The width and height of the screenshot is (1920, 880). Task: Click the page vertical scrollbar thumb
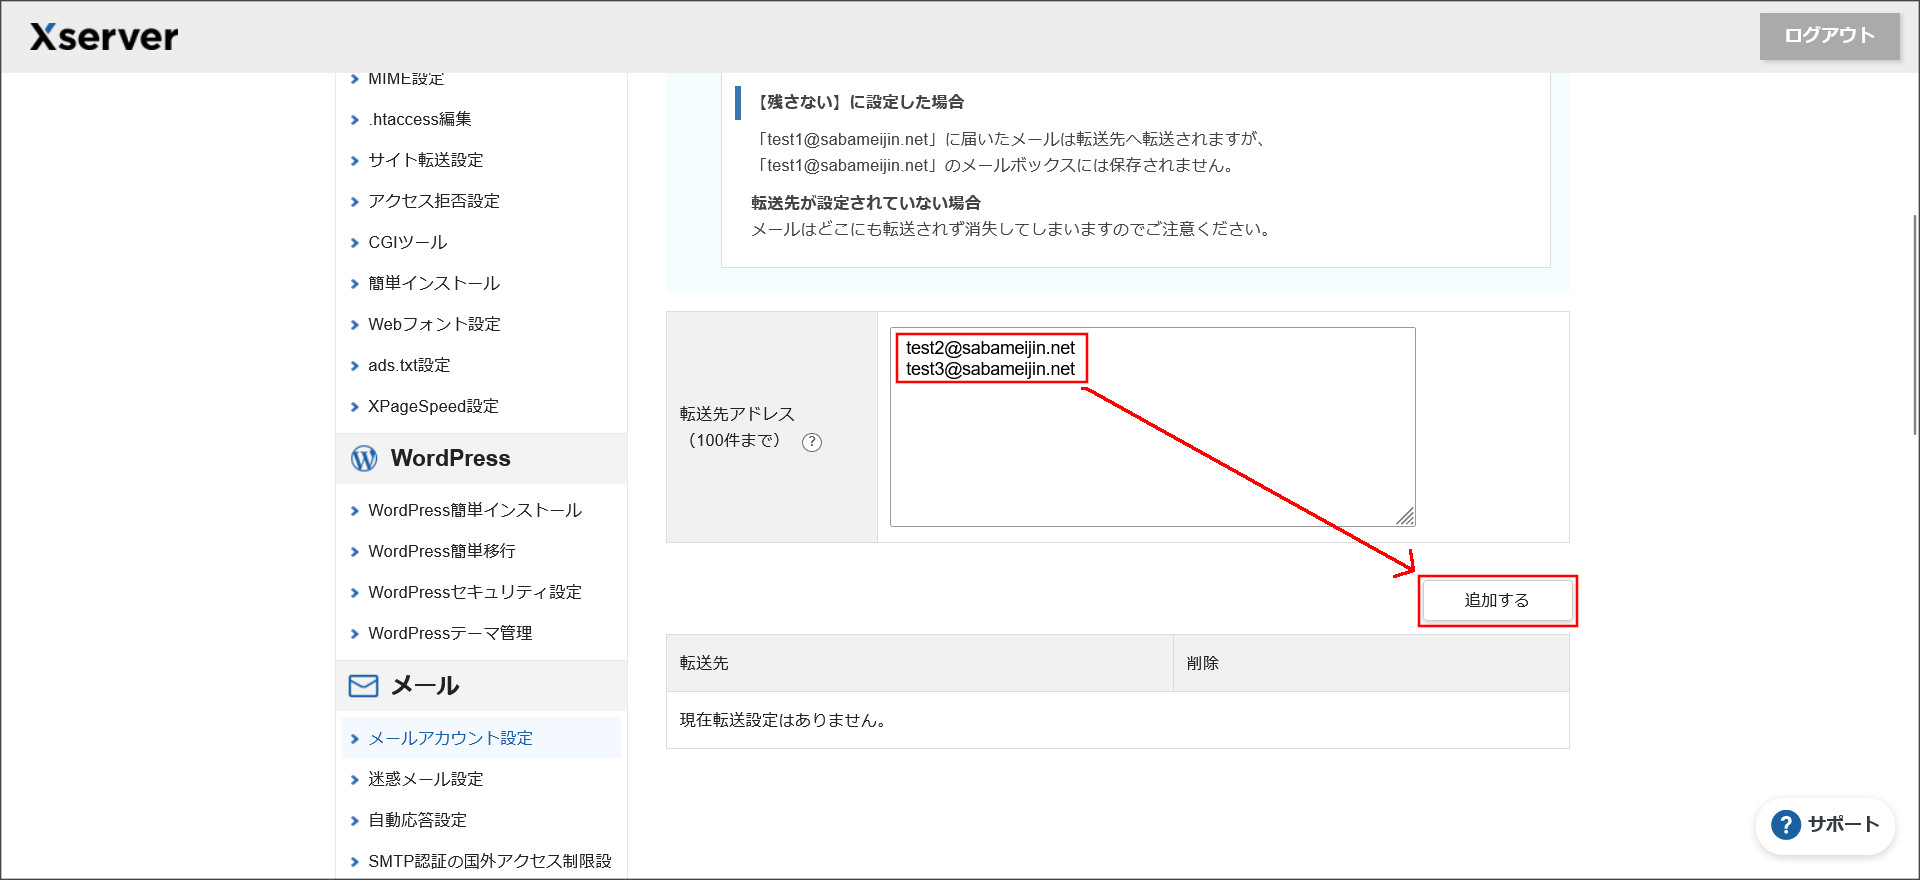click(x=1915, y=325)
